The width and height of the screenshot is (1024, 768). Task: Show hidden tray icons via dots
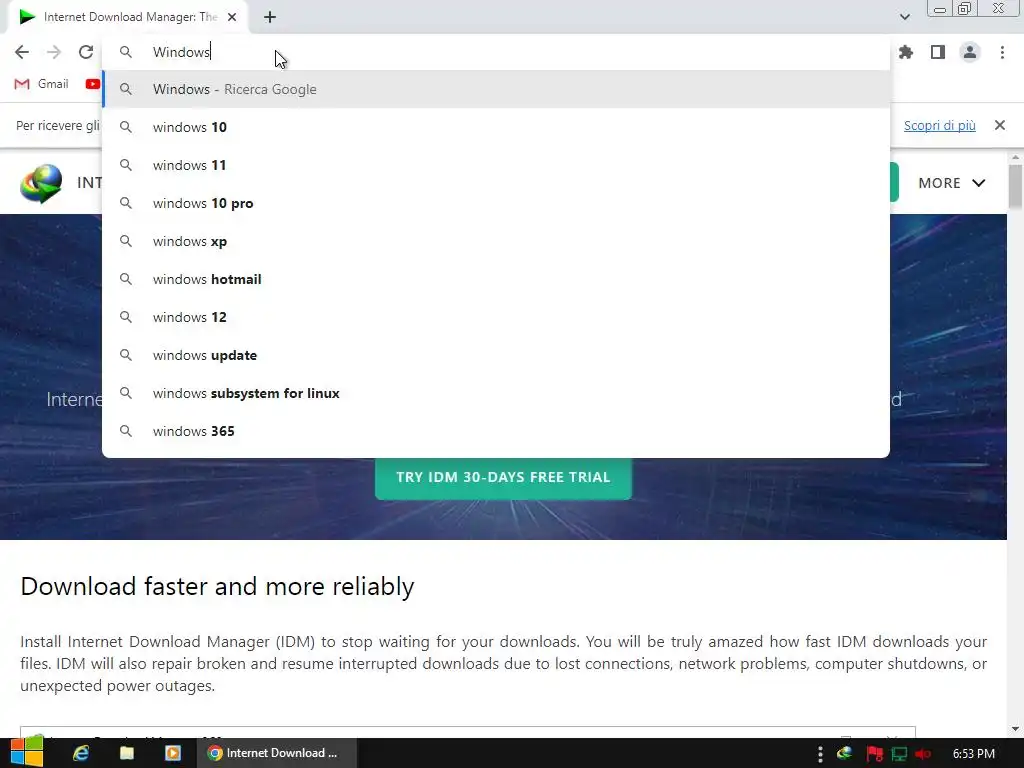click(x=820, y=754)
